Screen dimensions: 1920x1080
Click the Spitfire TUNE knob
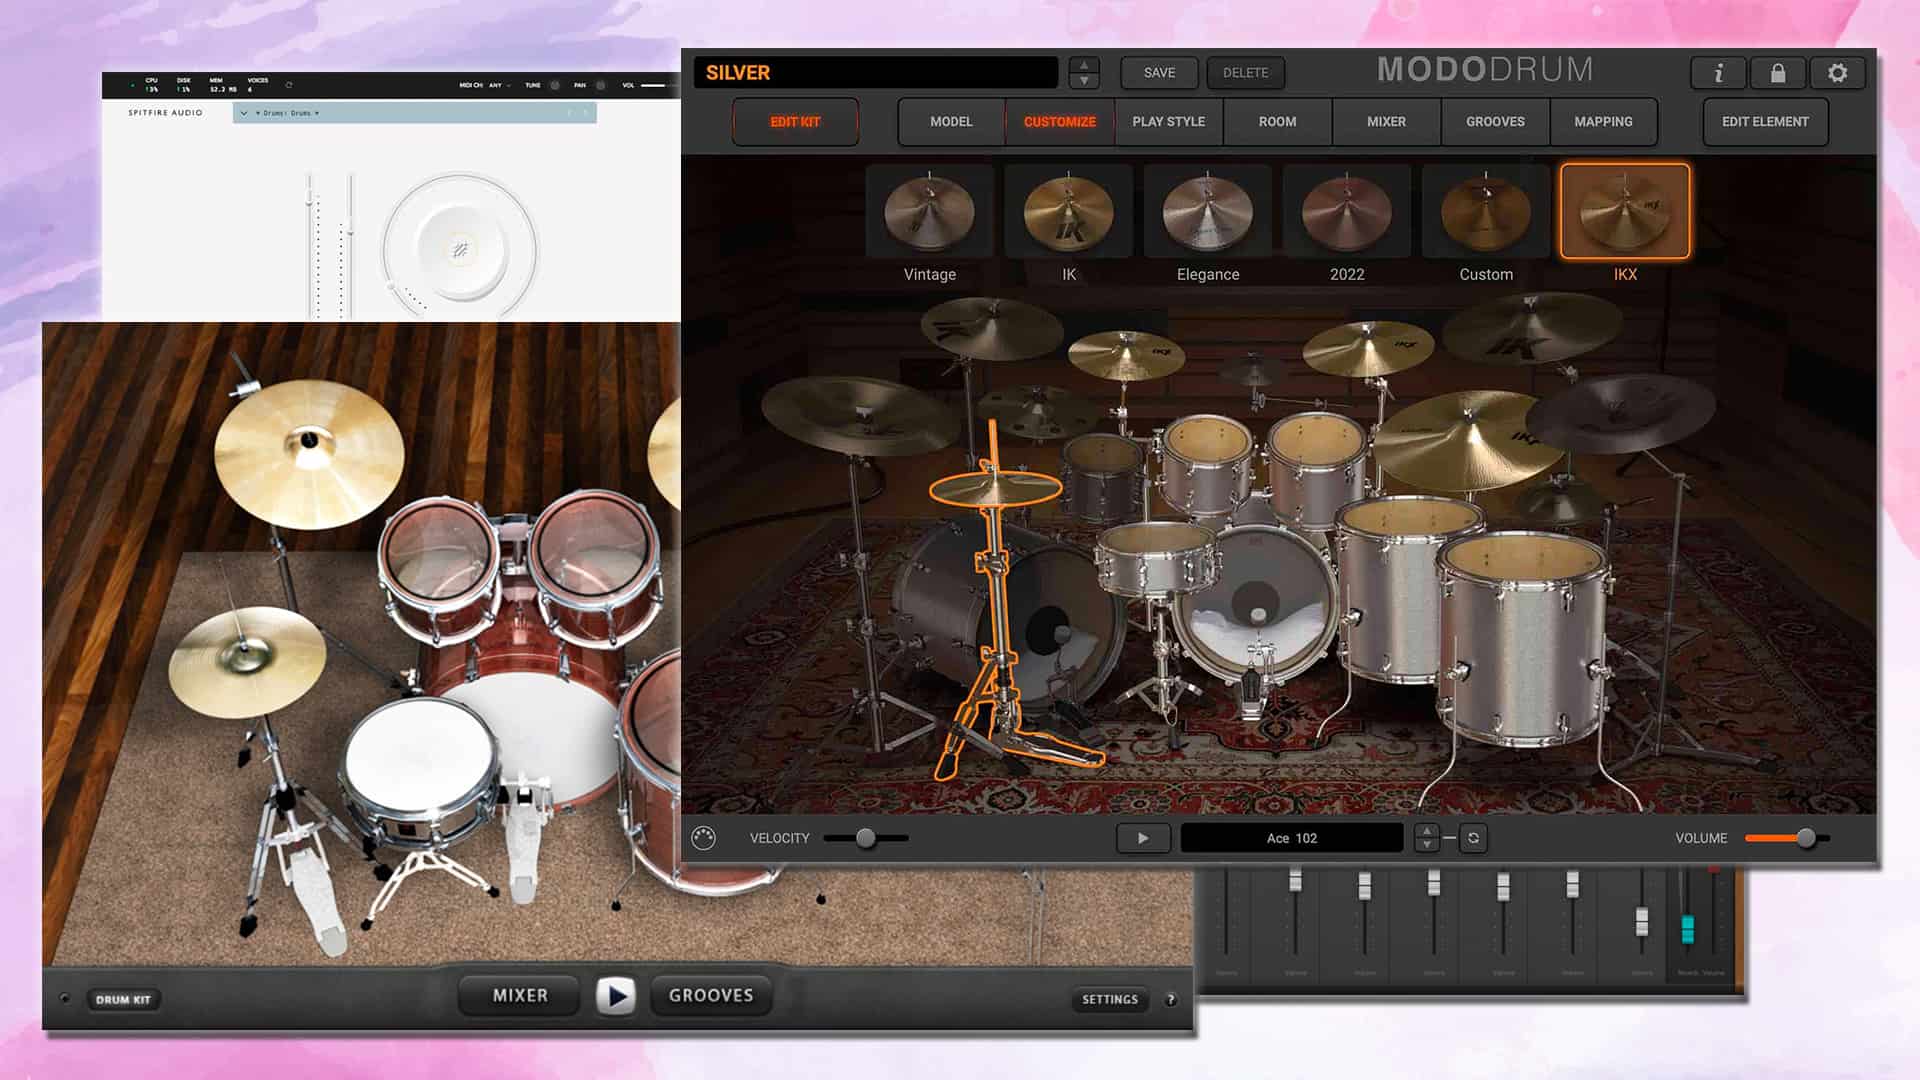pos(555,85)
